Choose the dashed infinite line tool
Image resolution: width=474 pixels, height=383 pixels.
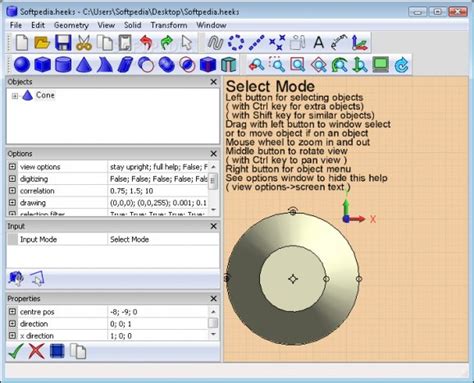click(257, 43)
